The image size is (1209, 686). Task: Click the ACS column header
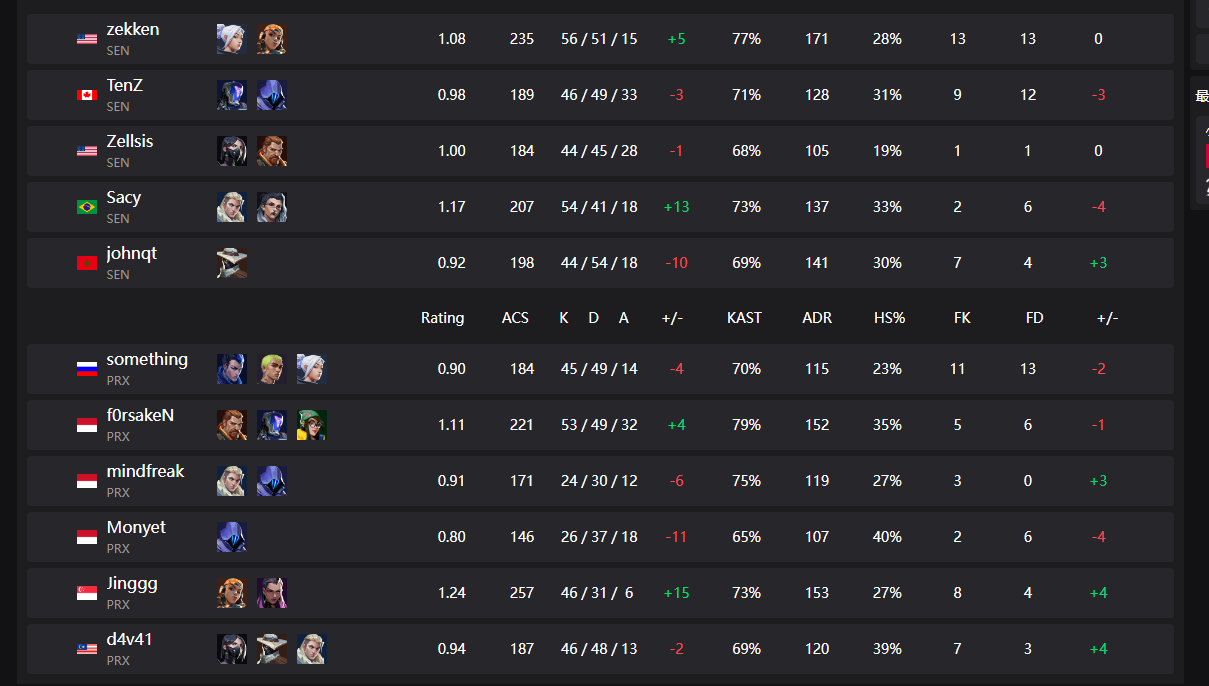(x=515, y=318)
